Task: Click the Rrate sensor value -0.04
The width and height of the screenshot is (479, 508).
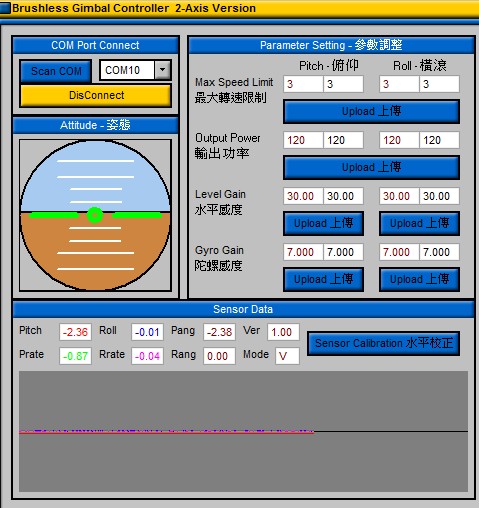Action: (x=147, y=356)
